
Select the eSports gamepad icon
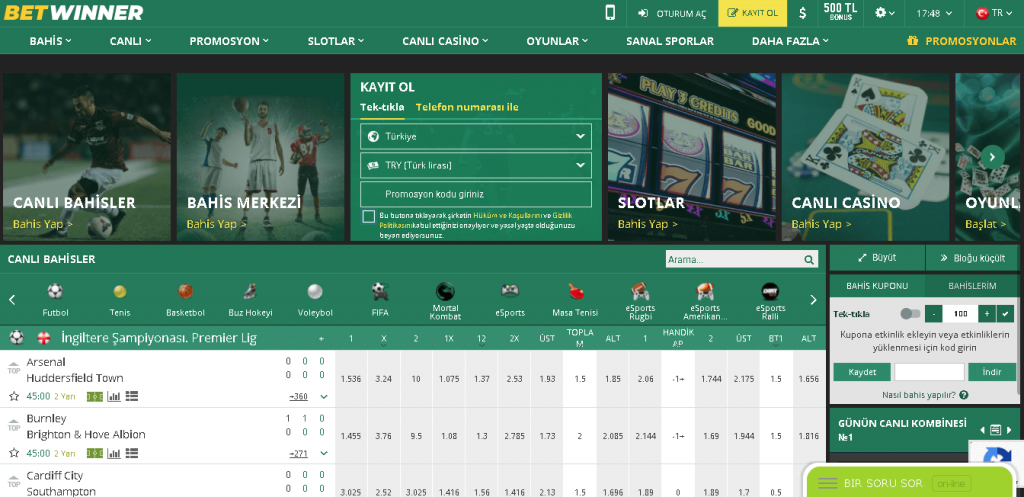pyautogui.click(x=510, y=291)
